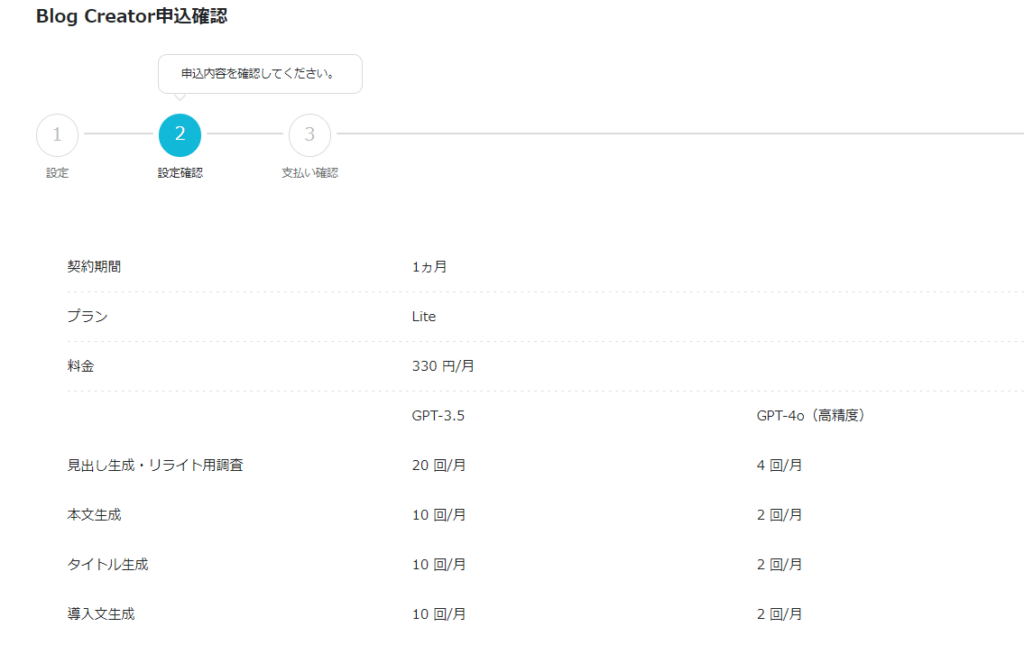
Task: Click the 申込内容を確認してください tooltip bubble
Action: point(260,74)
